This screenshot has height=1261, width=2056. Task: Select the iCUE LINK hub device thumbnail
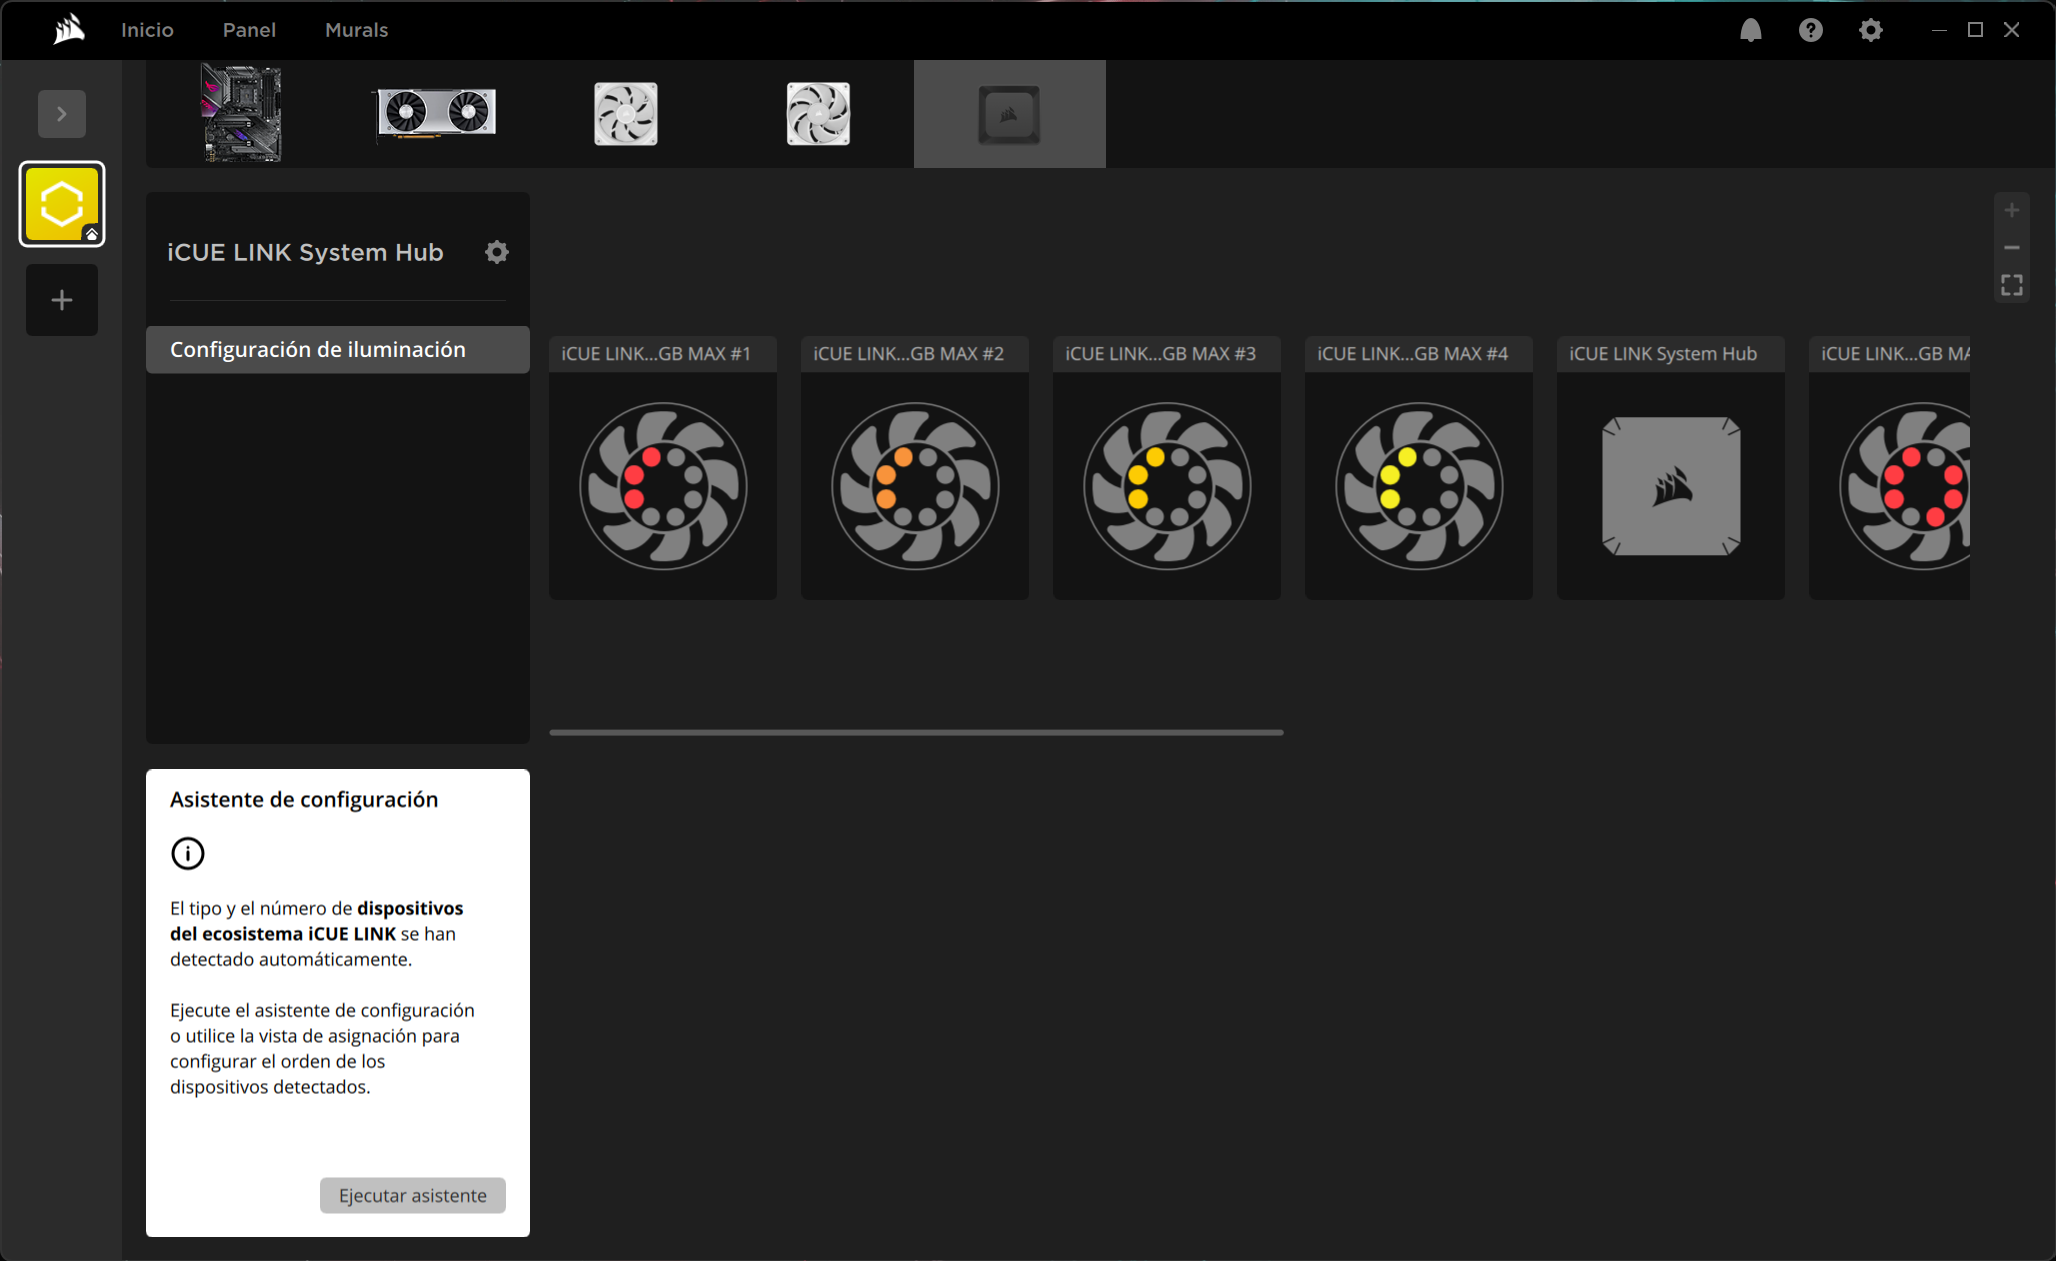[x=1010, y=113]
